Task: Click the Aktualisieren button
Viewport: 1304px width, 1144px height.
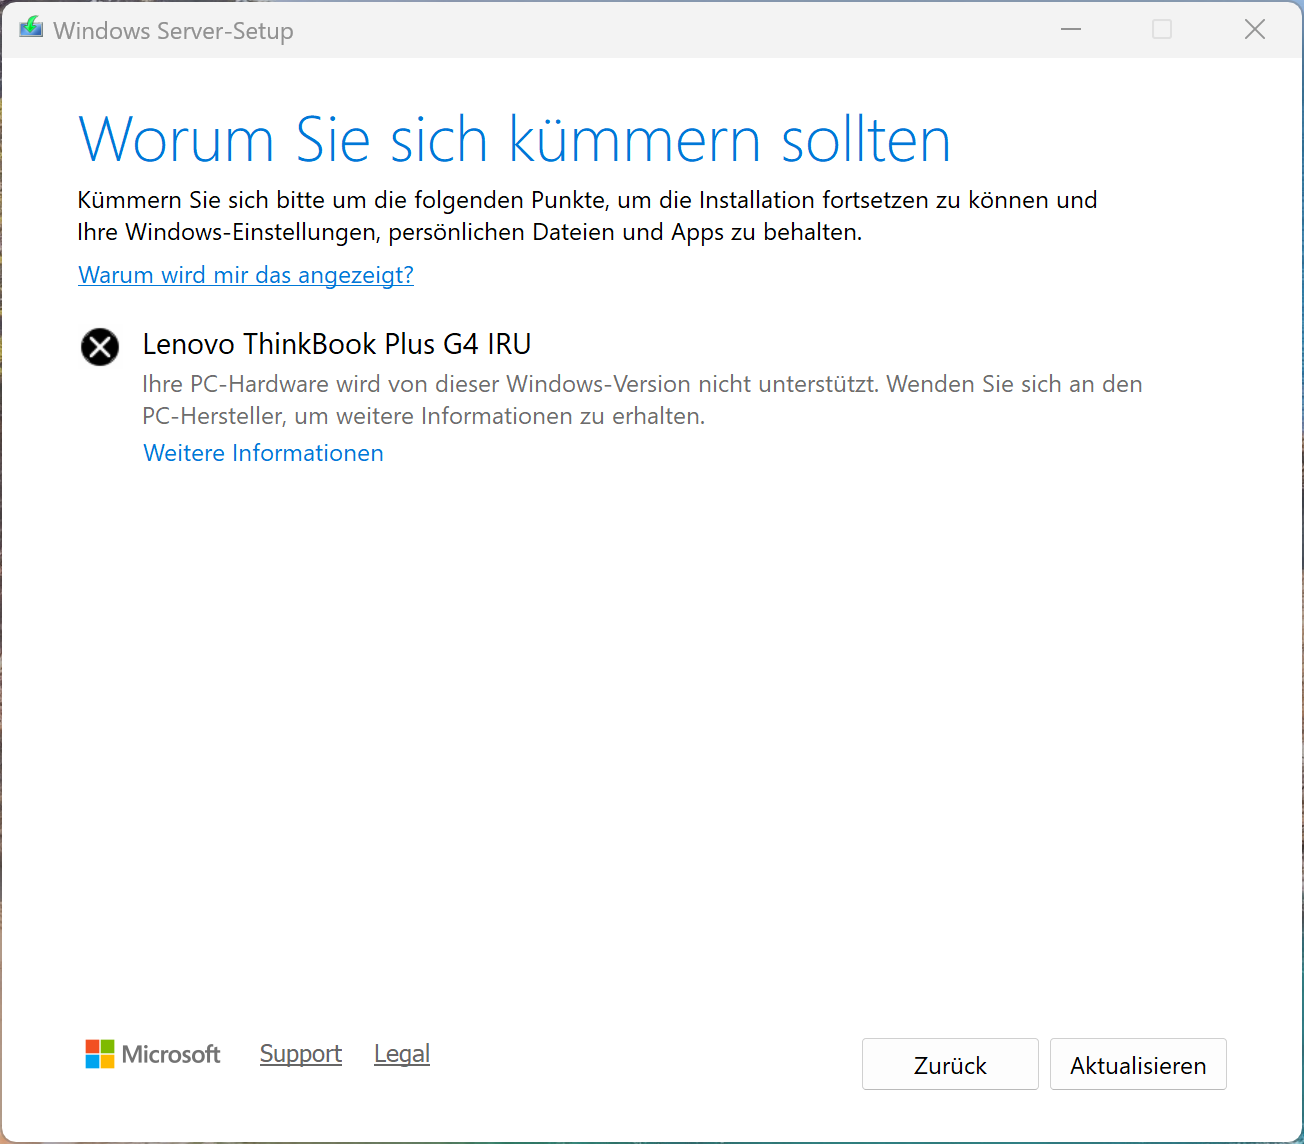Action: point(1138,1064)
